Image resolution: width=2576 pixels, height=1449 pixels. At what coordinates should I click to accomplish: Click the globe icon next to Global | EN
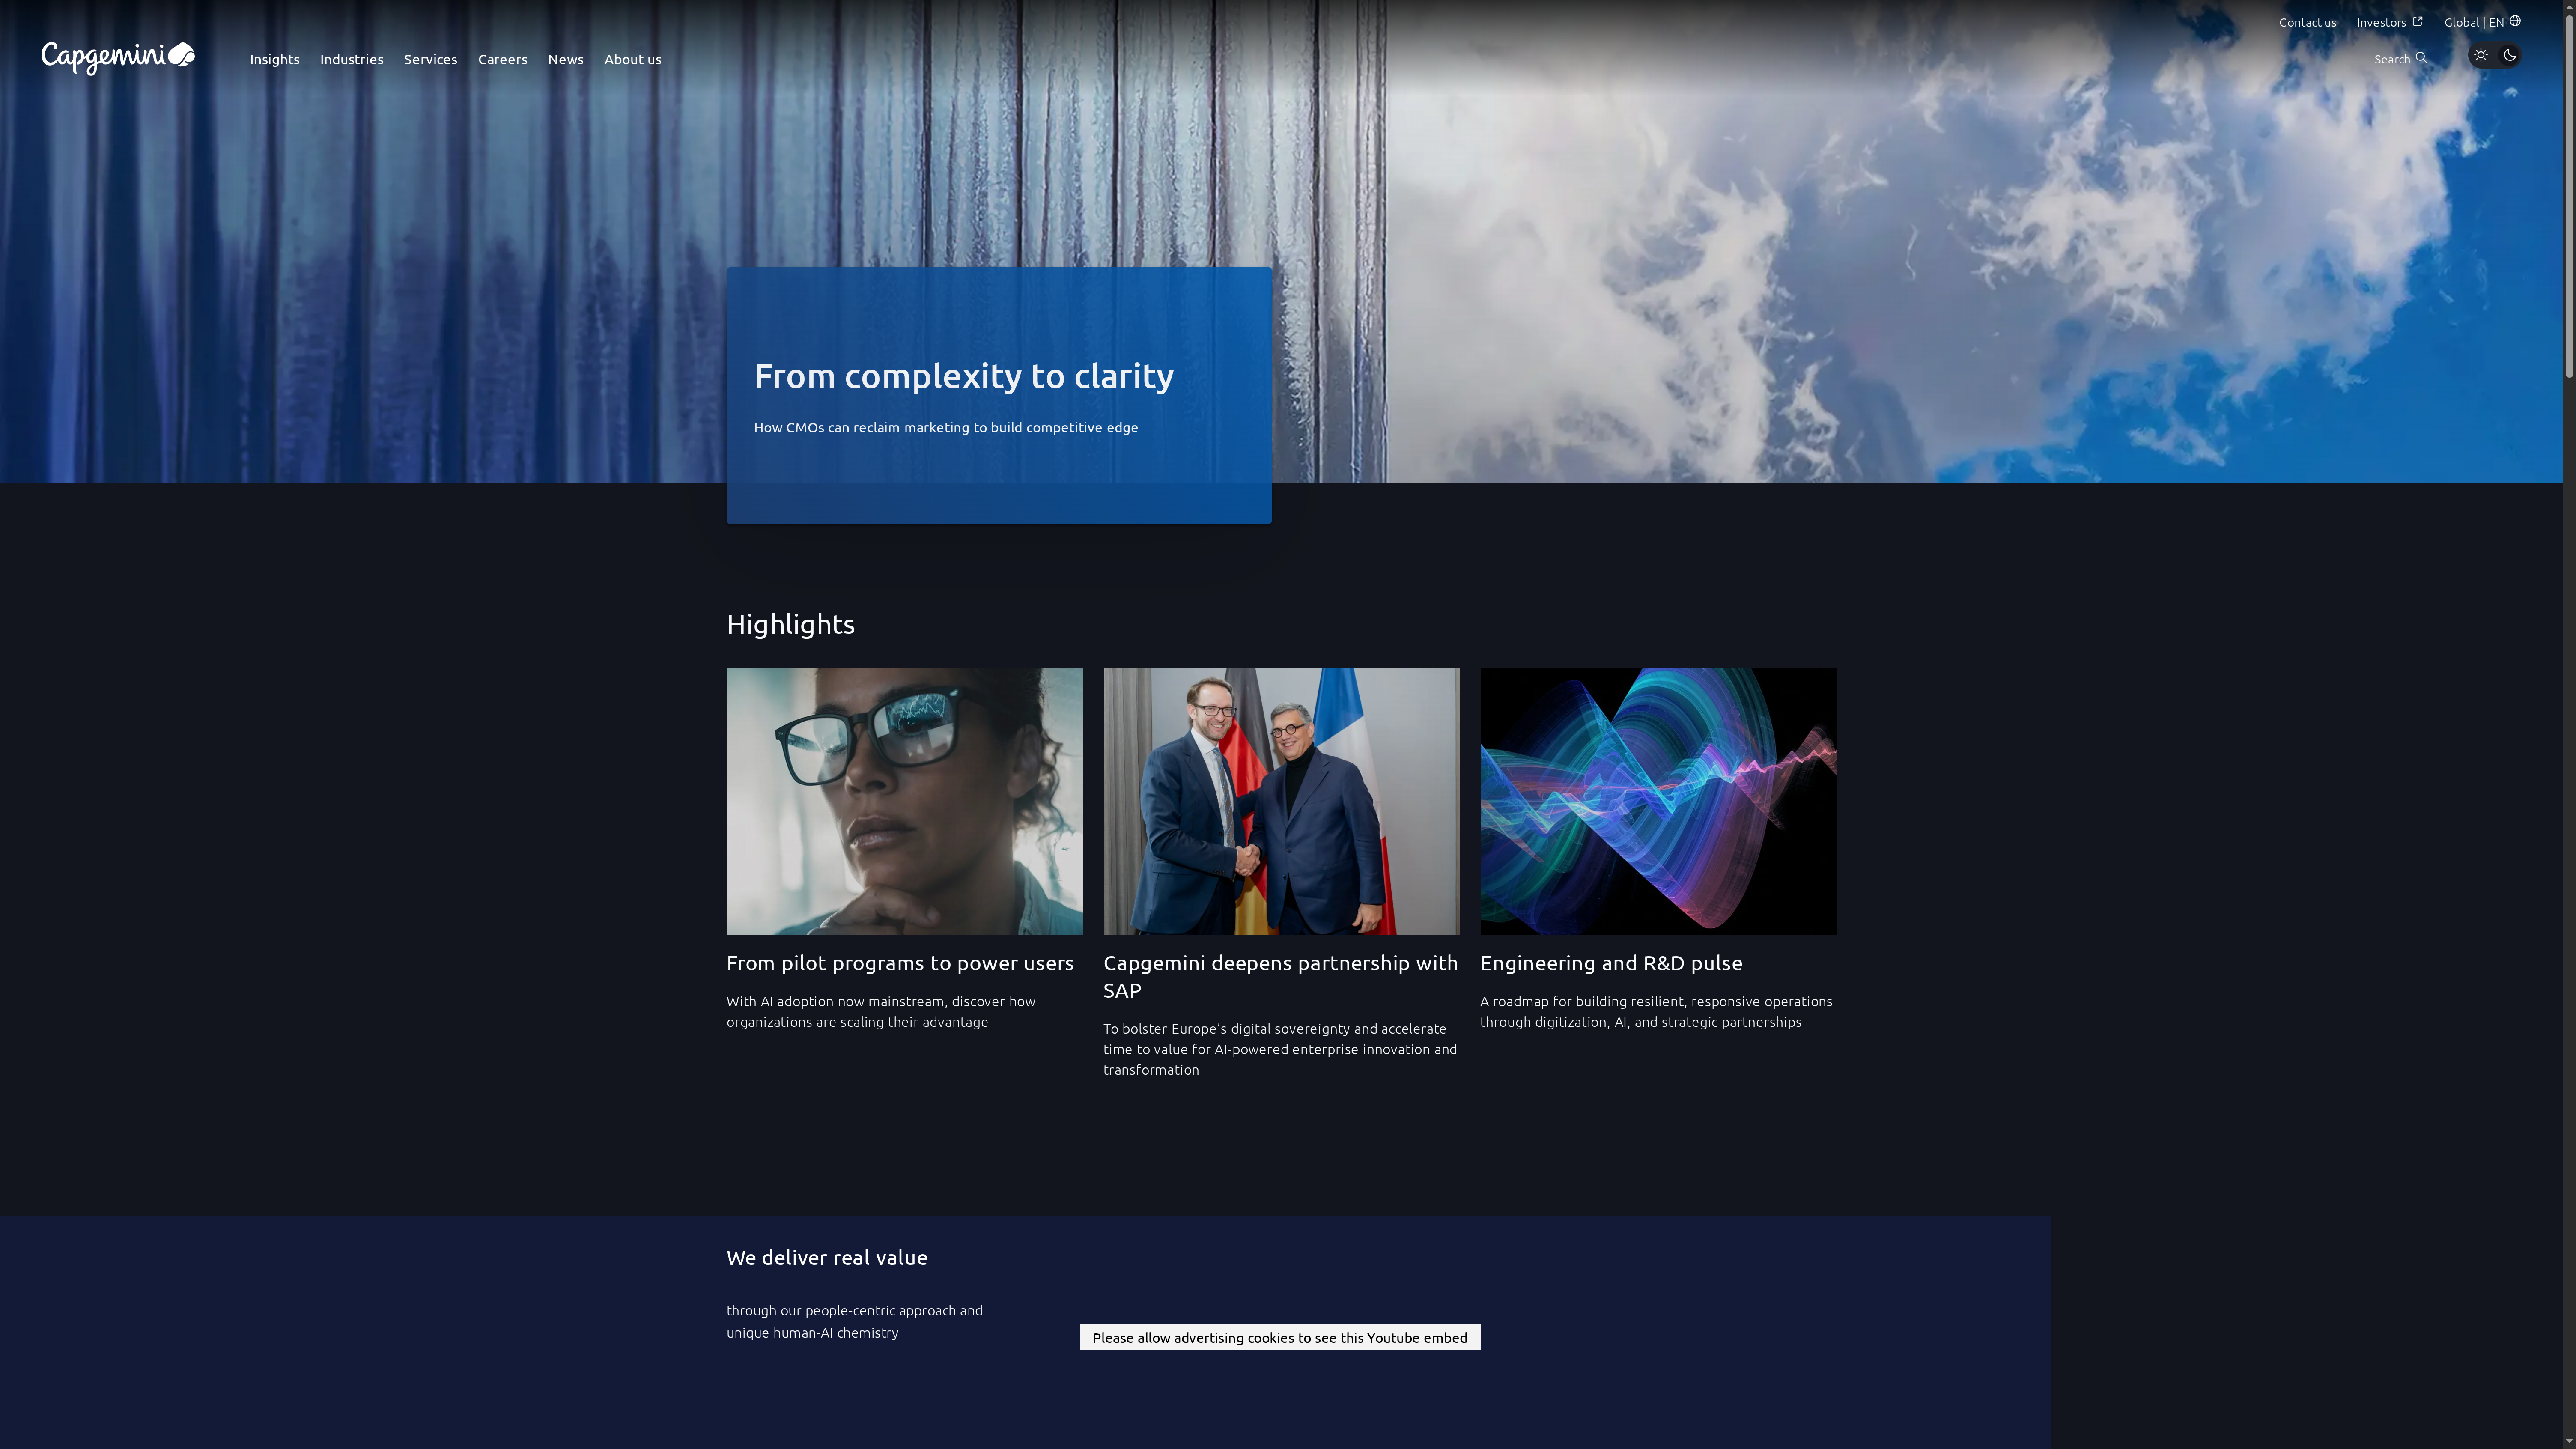[x=2515, y=21]
